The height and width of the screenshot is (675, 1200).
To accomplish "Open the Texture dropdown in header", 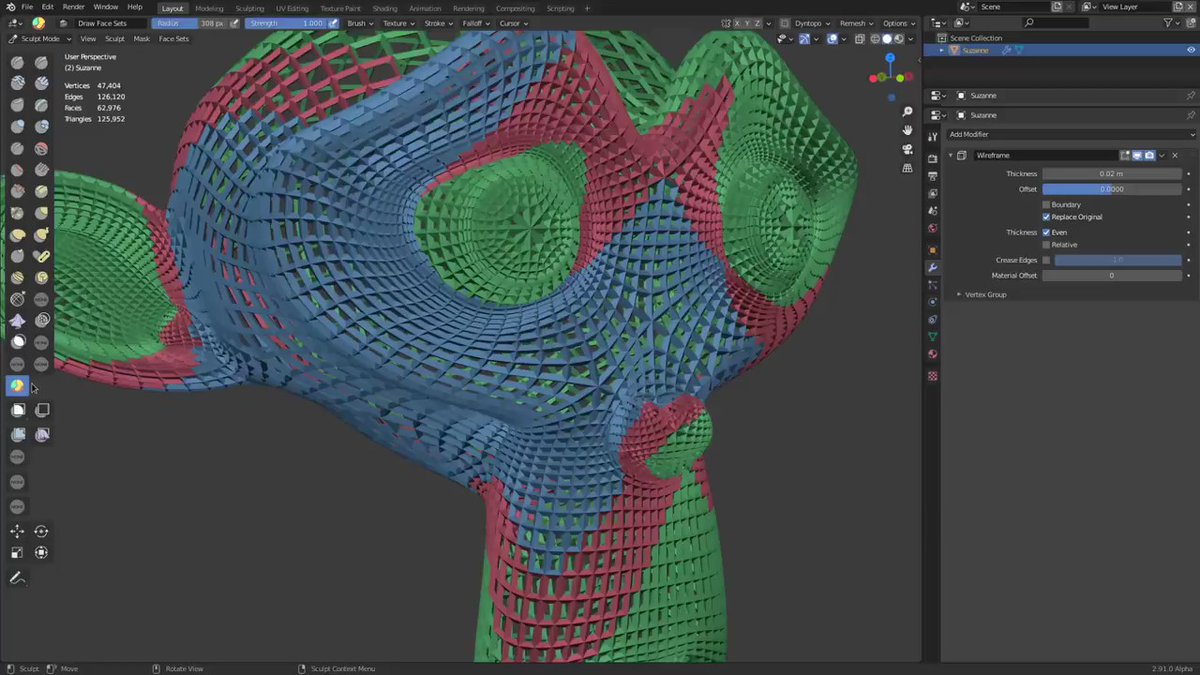I will (x=398, y=23).
